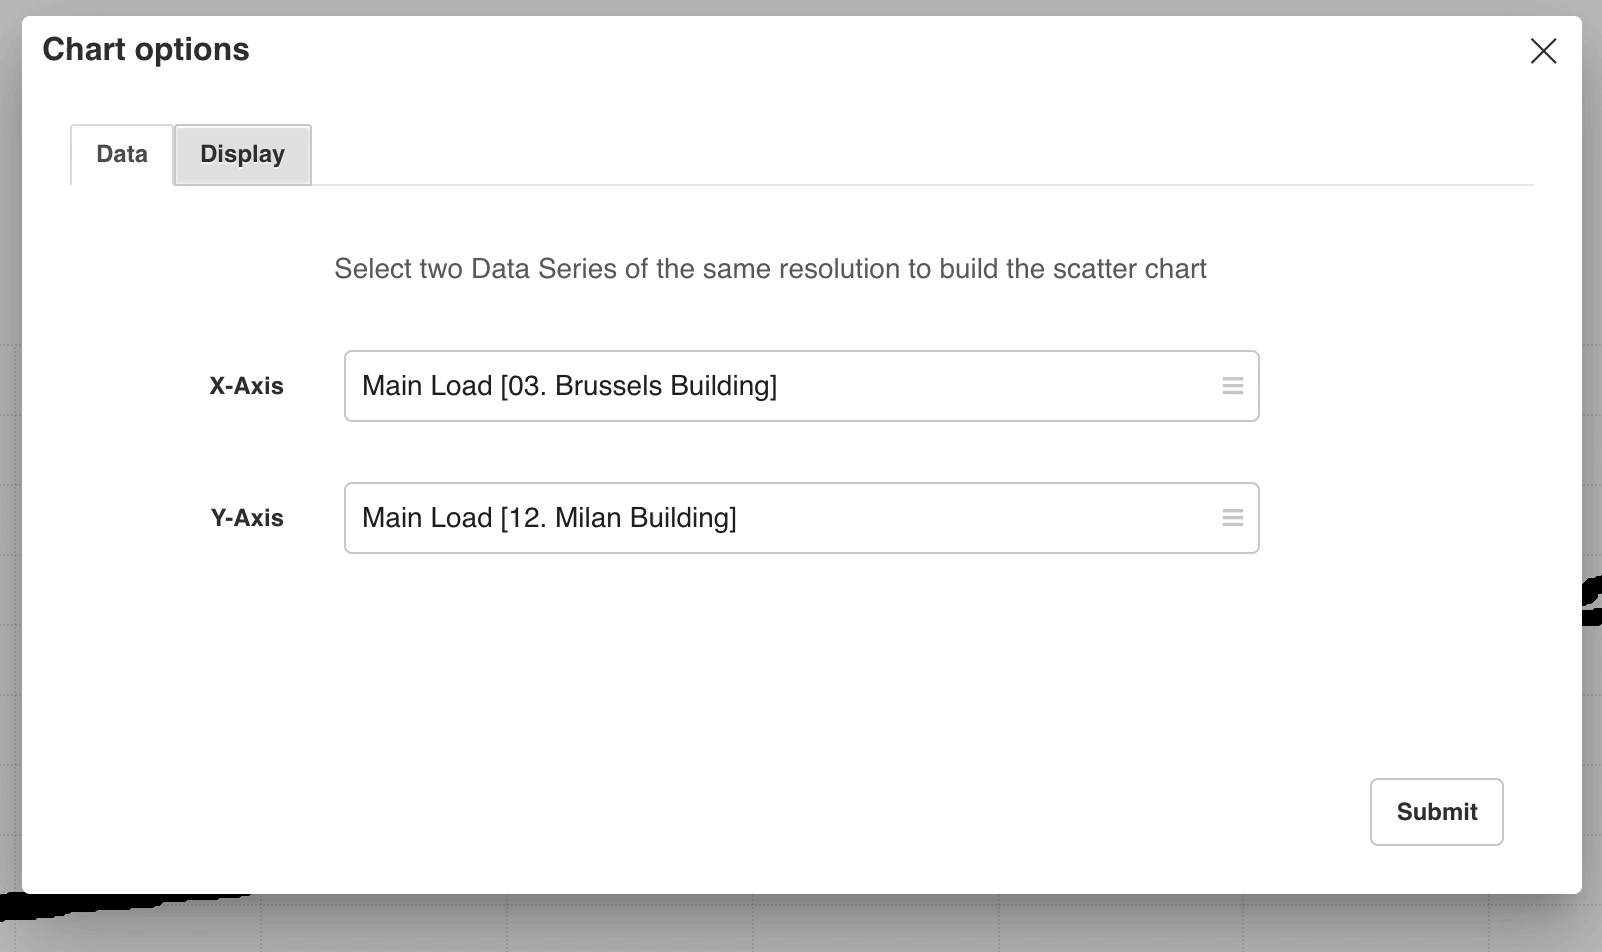Click the X-Axis label

coord(246,386)
